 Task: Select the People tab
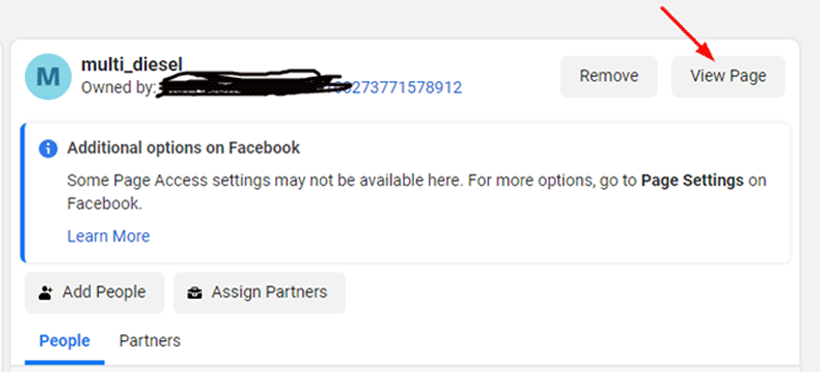tap(64, 341)
